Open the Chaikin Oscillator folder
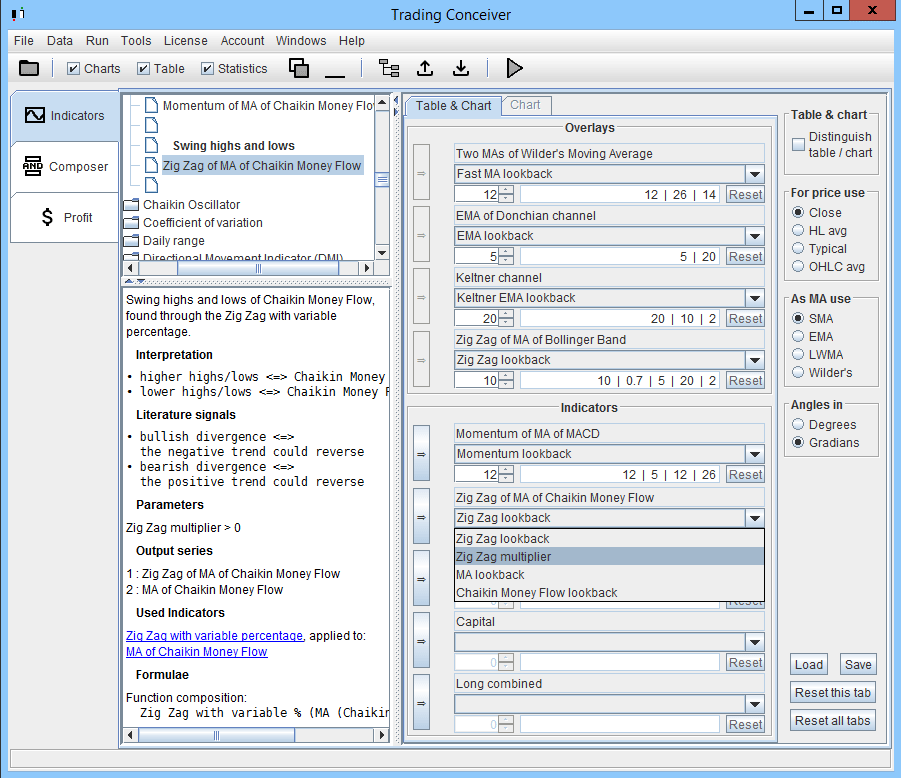The image size is (901, 778). (x=191, y=205)
